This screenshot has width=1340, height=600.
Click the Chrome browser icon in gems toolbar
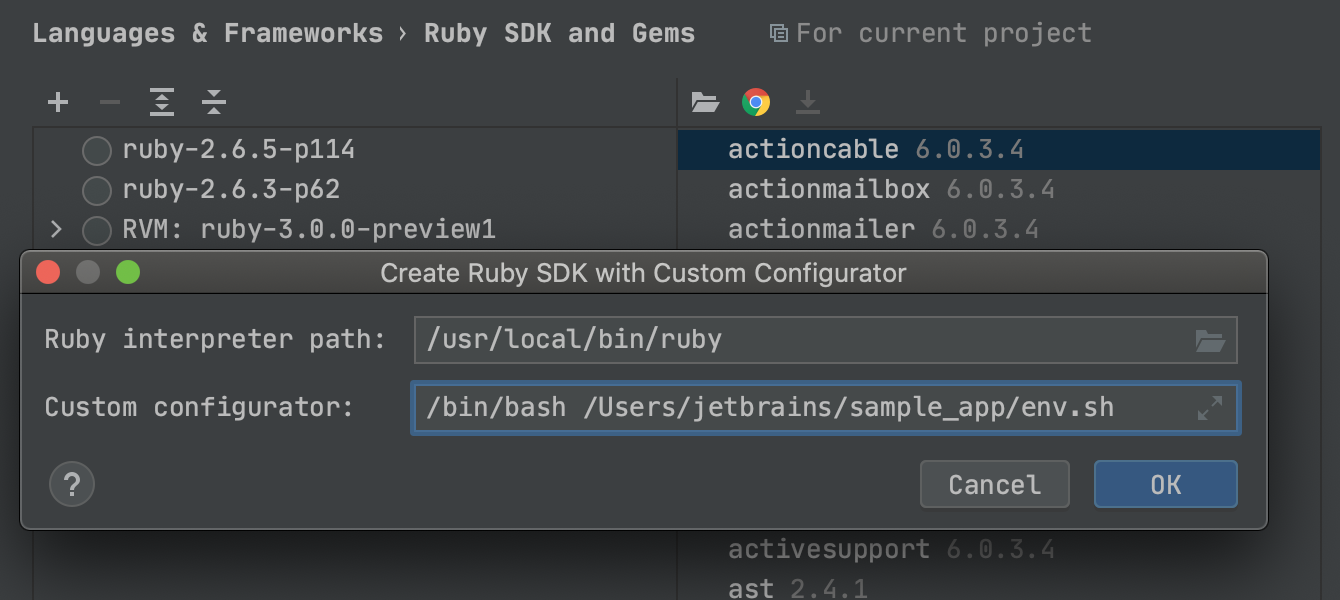point(756,102)
